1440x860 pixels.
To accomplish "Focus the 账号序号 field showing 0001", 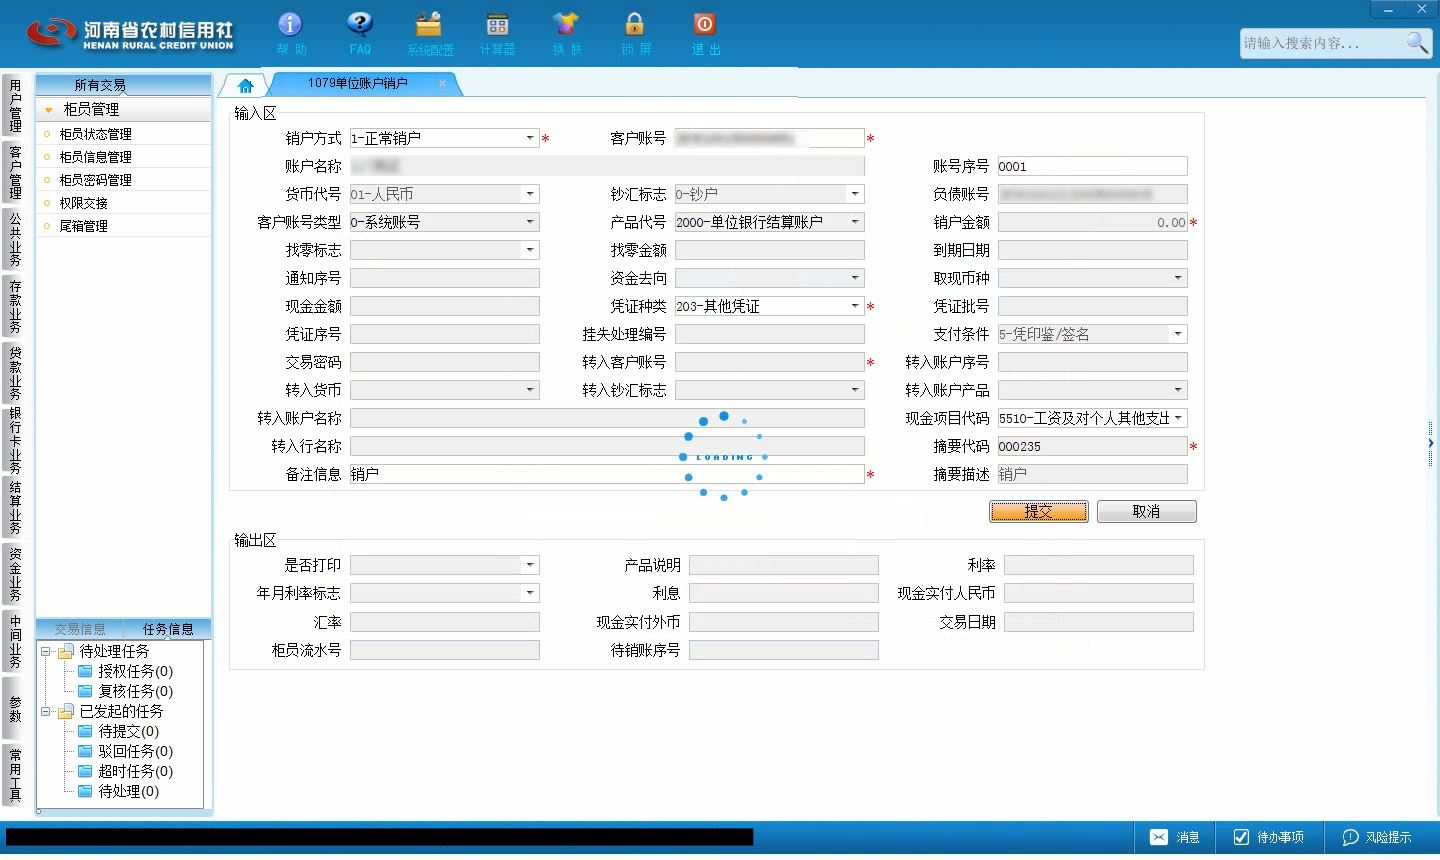I will coord(1092,166).
